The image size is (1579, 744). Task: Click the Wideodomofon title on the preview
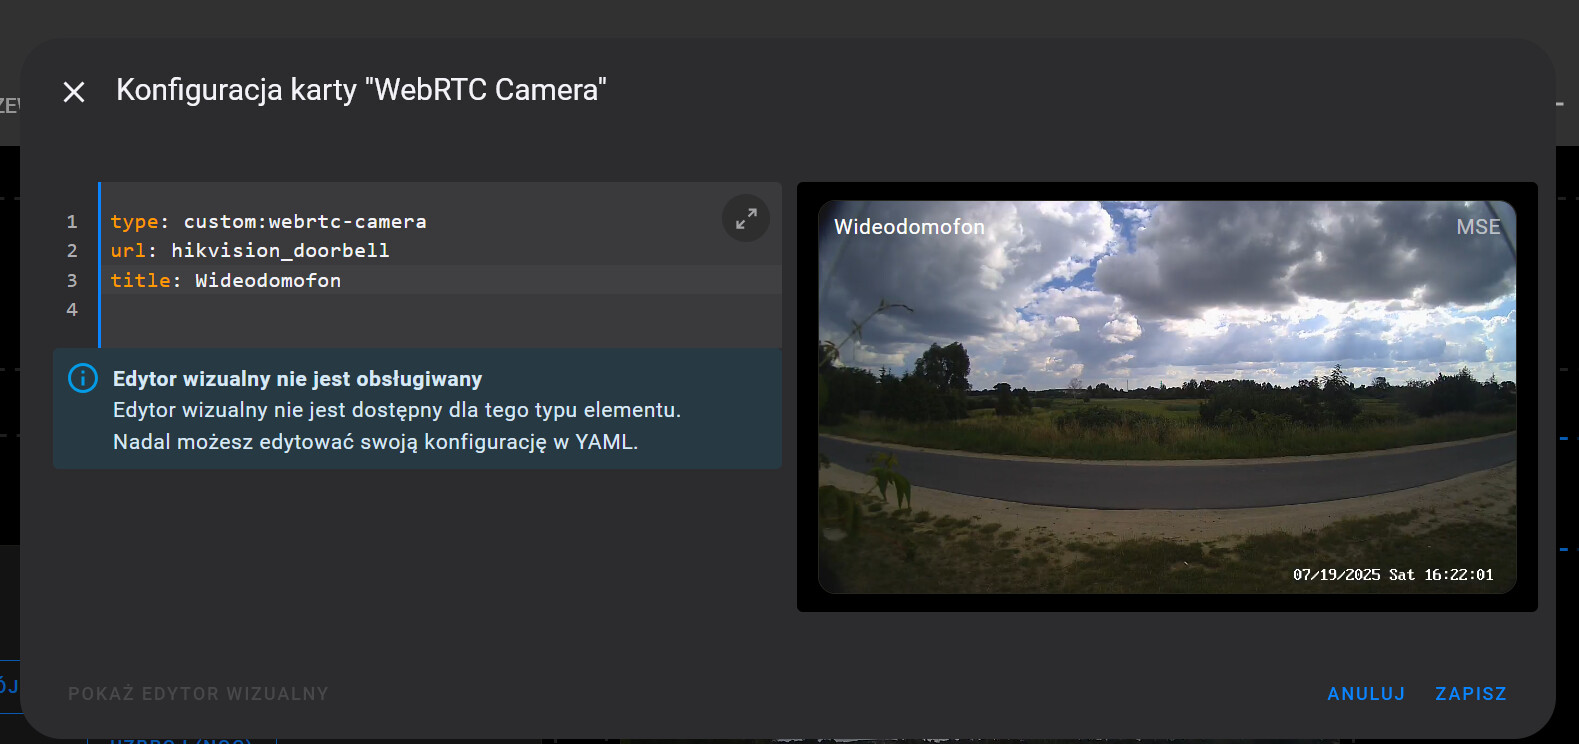[x=909, y=227]
